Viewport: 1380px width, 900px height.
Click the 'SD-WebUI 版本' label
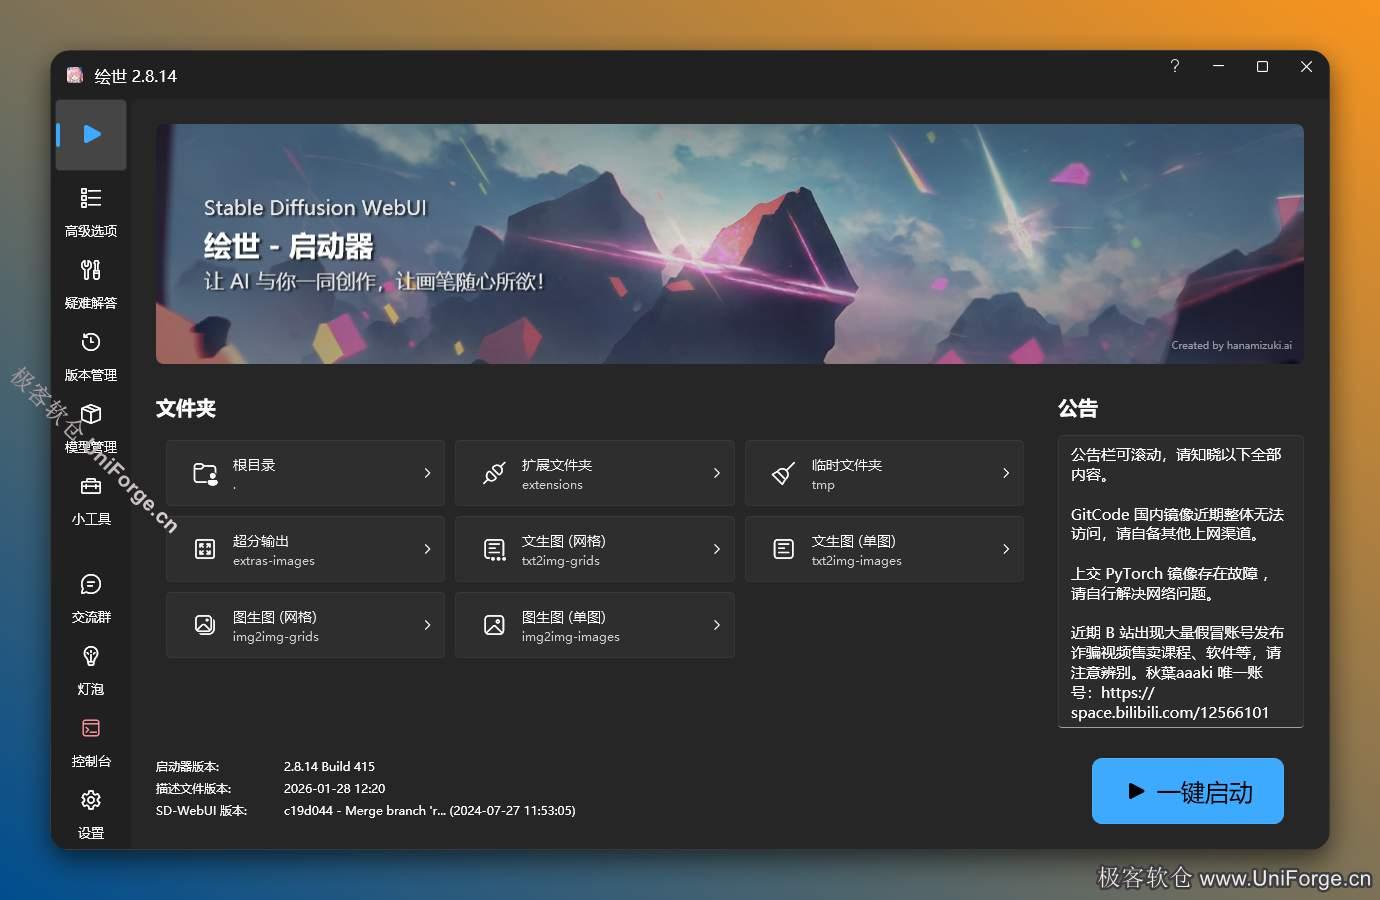pyautogui.click(x=201, y=811)
